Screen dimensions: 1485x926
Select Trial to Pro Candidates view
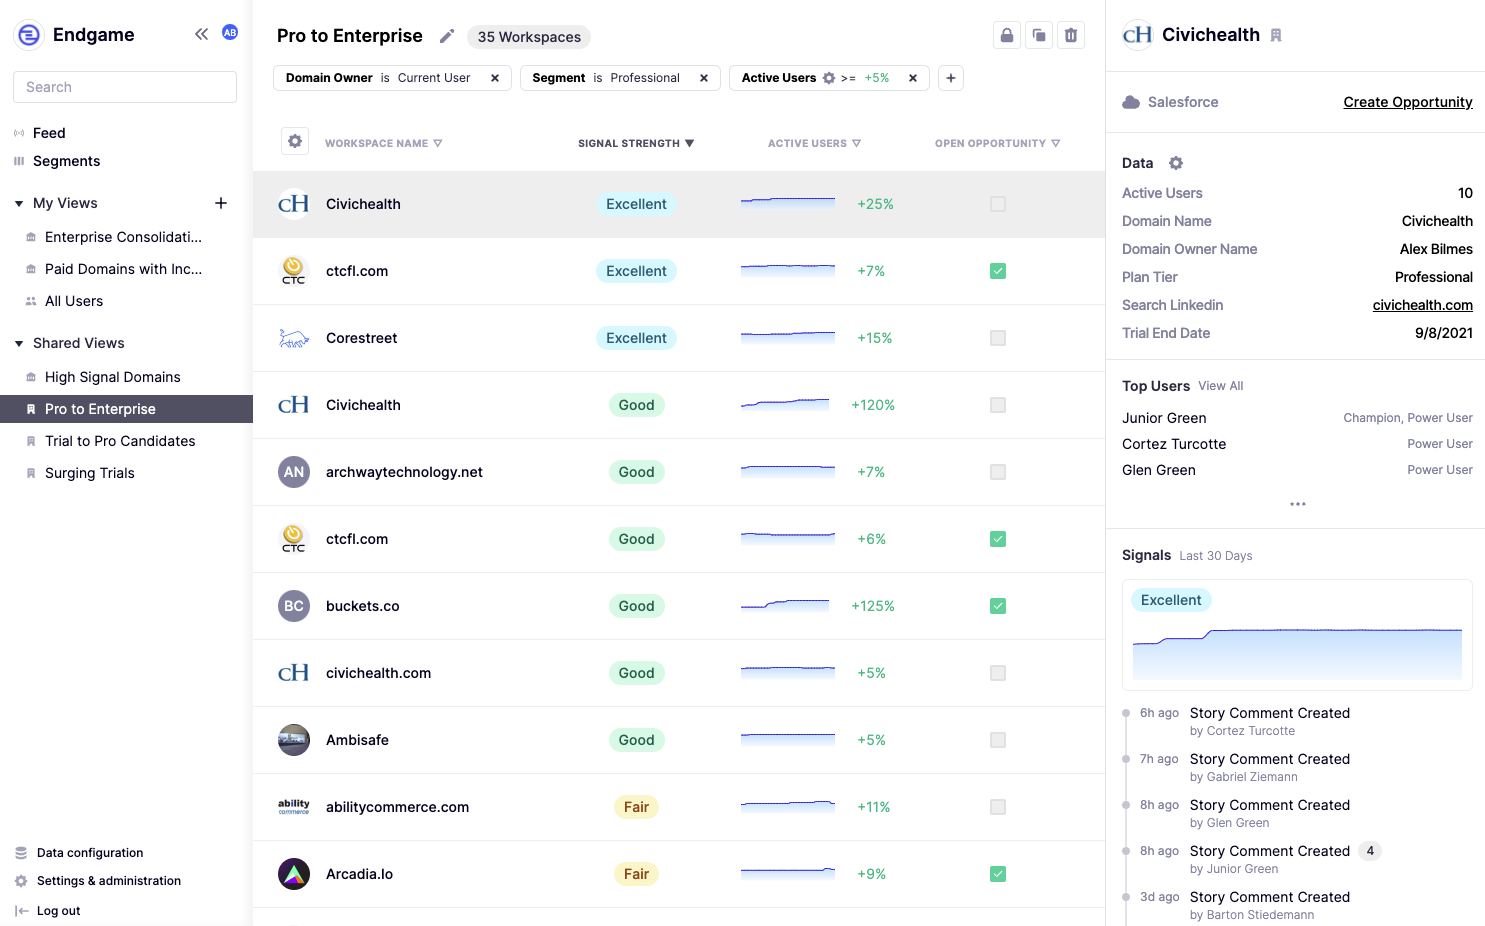pos(120,441)
